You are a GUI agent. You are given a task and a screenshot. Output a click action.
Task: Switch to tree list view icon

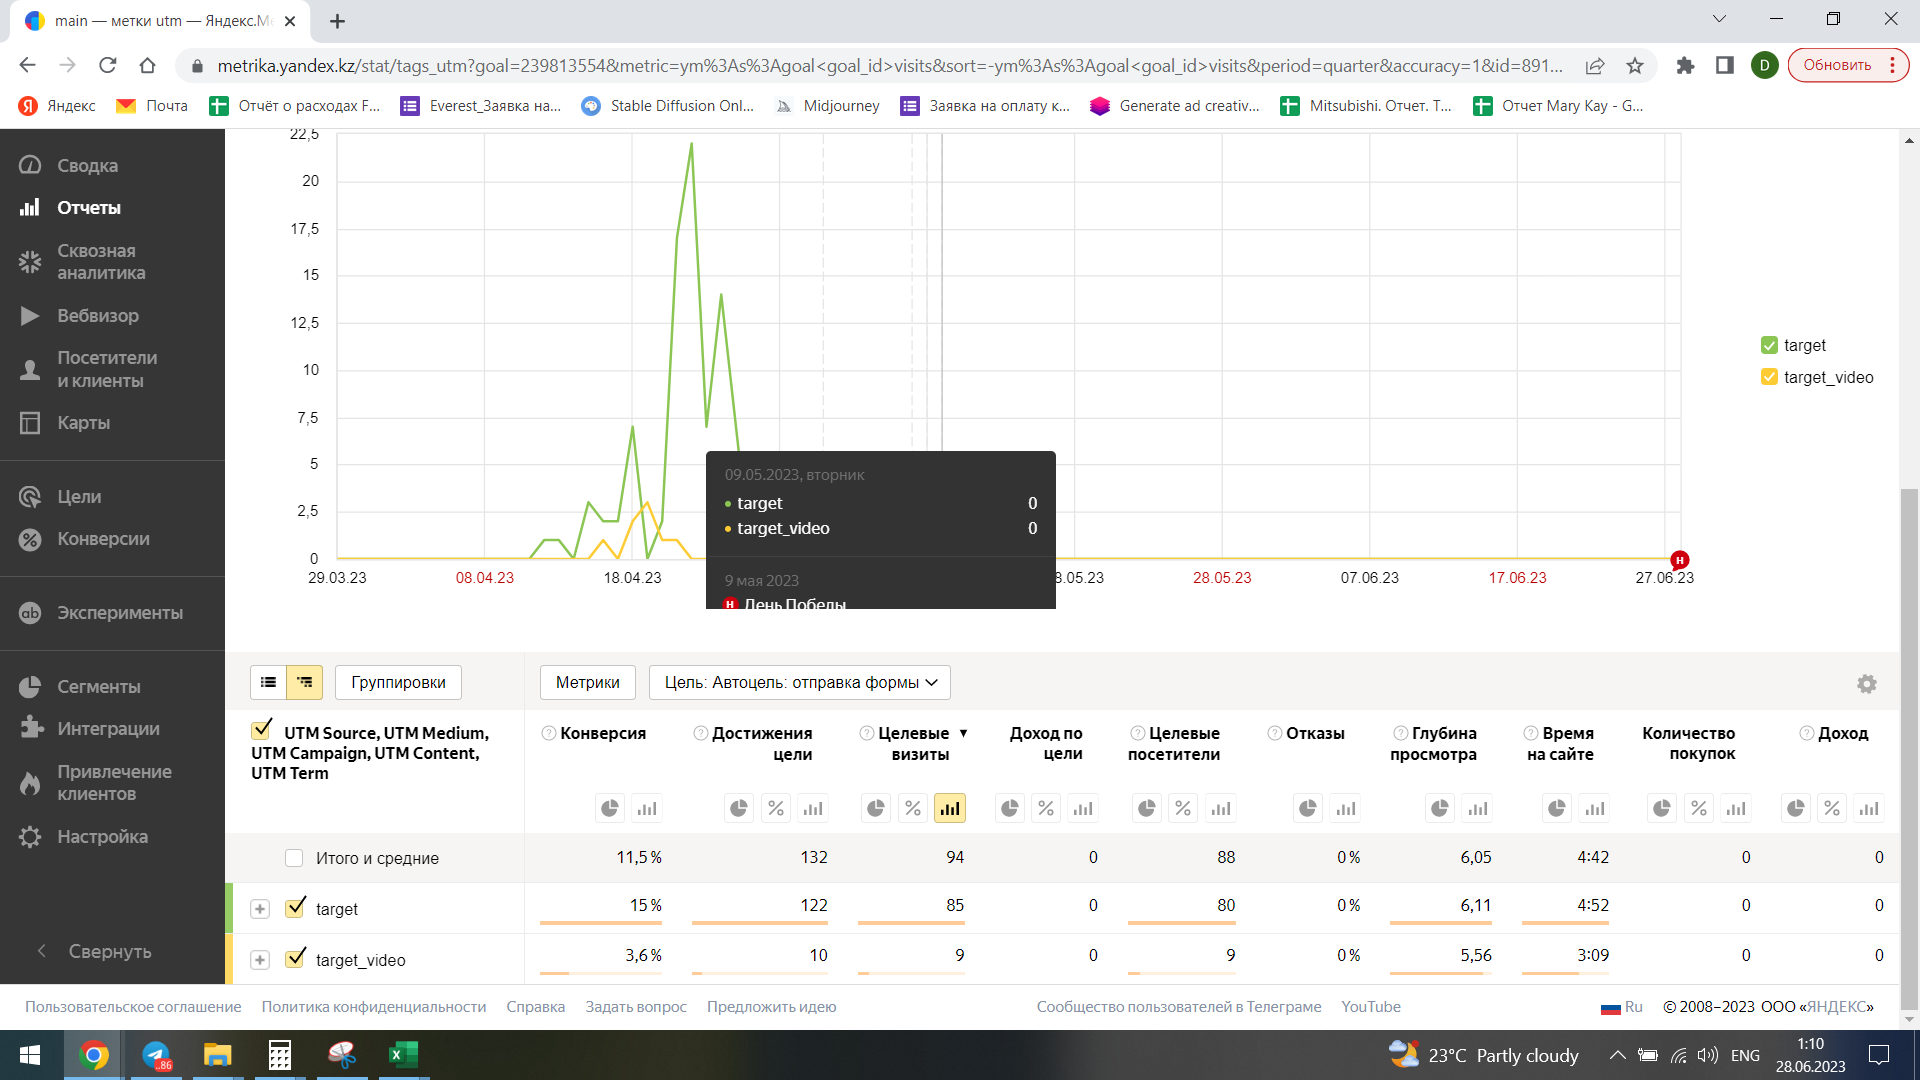(305, 682)
